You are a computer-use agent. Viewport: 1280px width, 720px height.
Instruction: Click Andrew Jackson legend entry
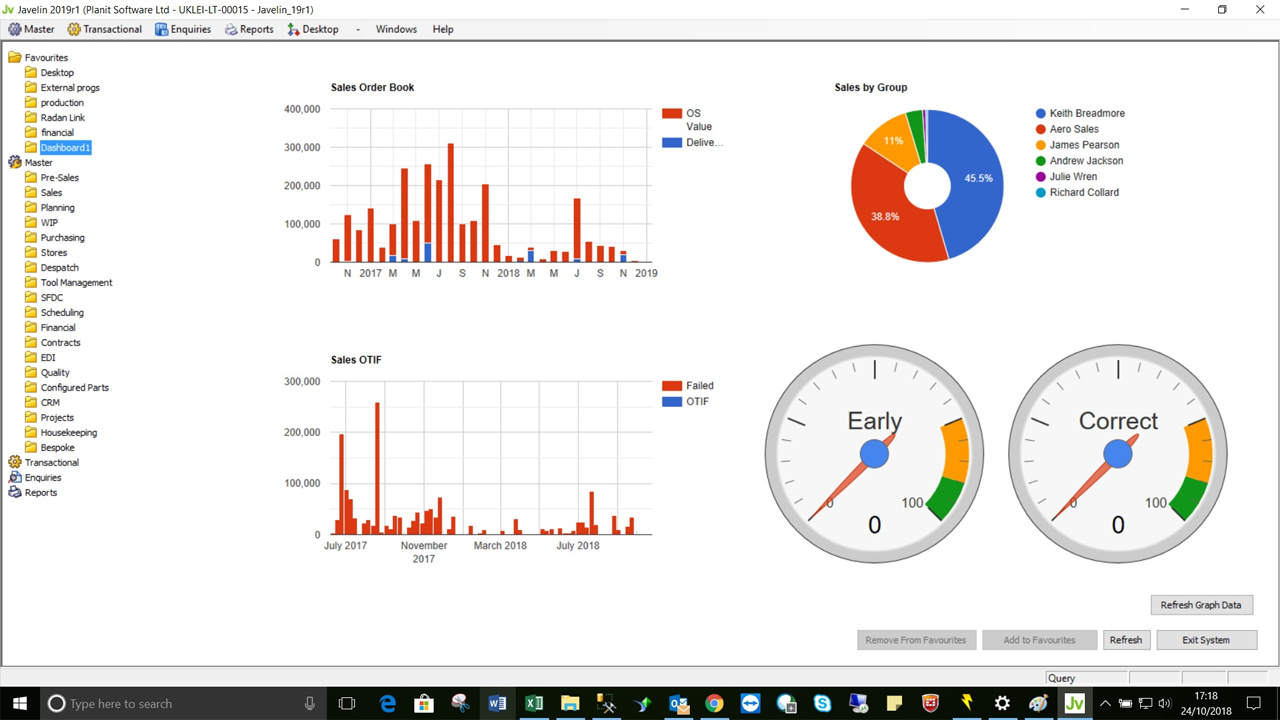1079,161
